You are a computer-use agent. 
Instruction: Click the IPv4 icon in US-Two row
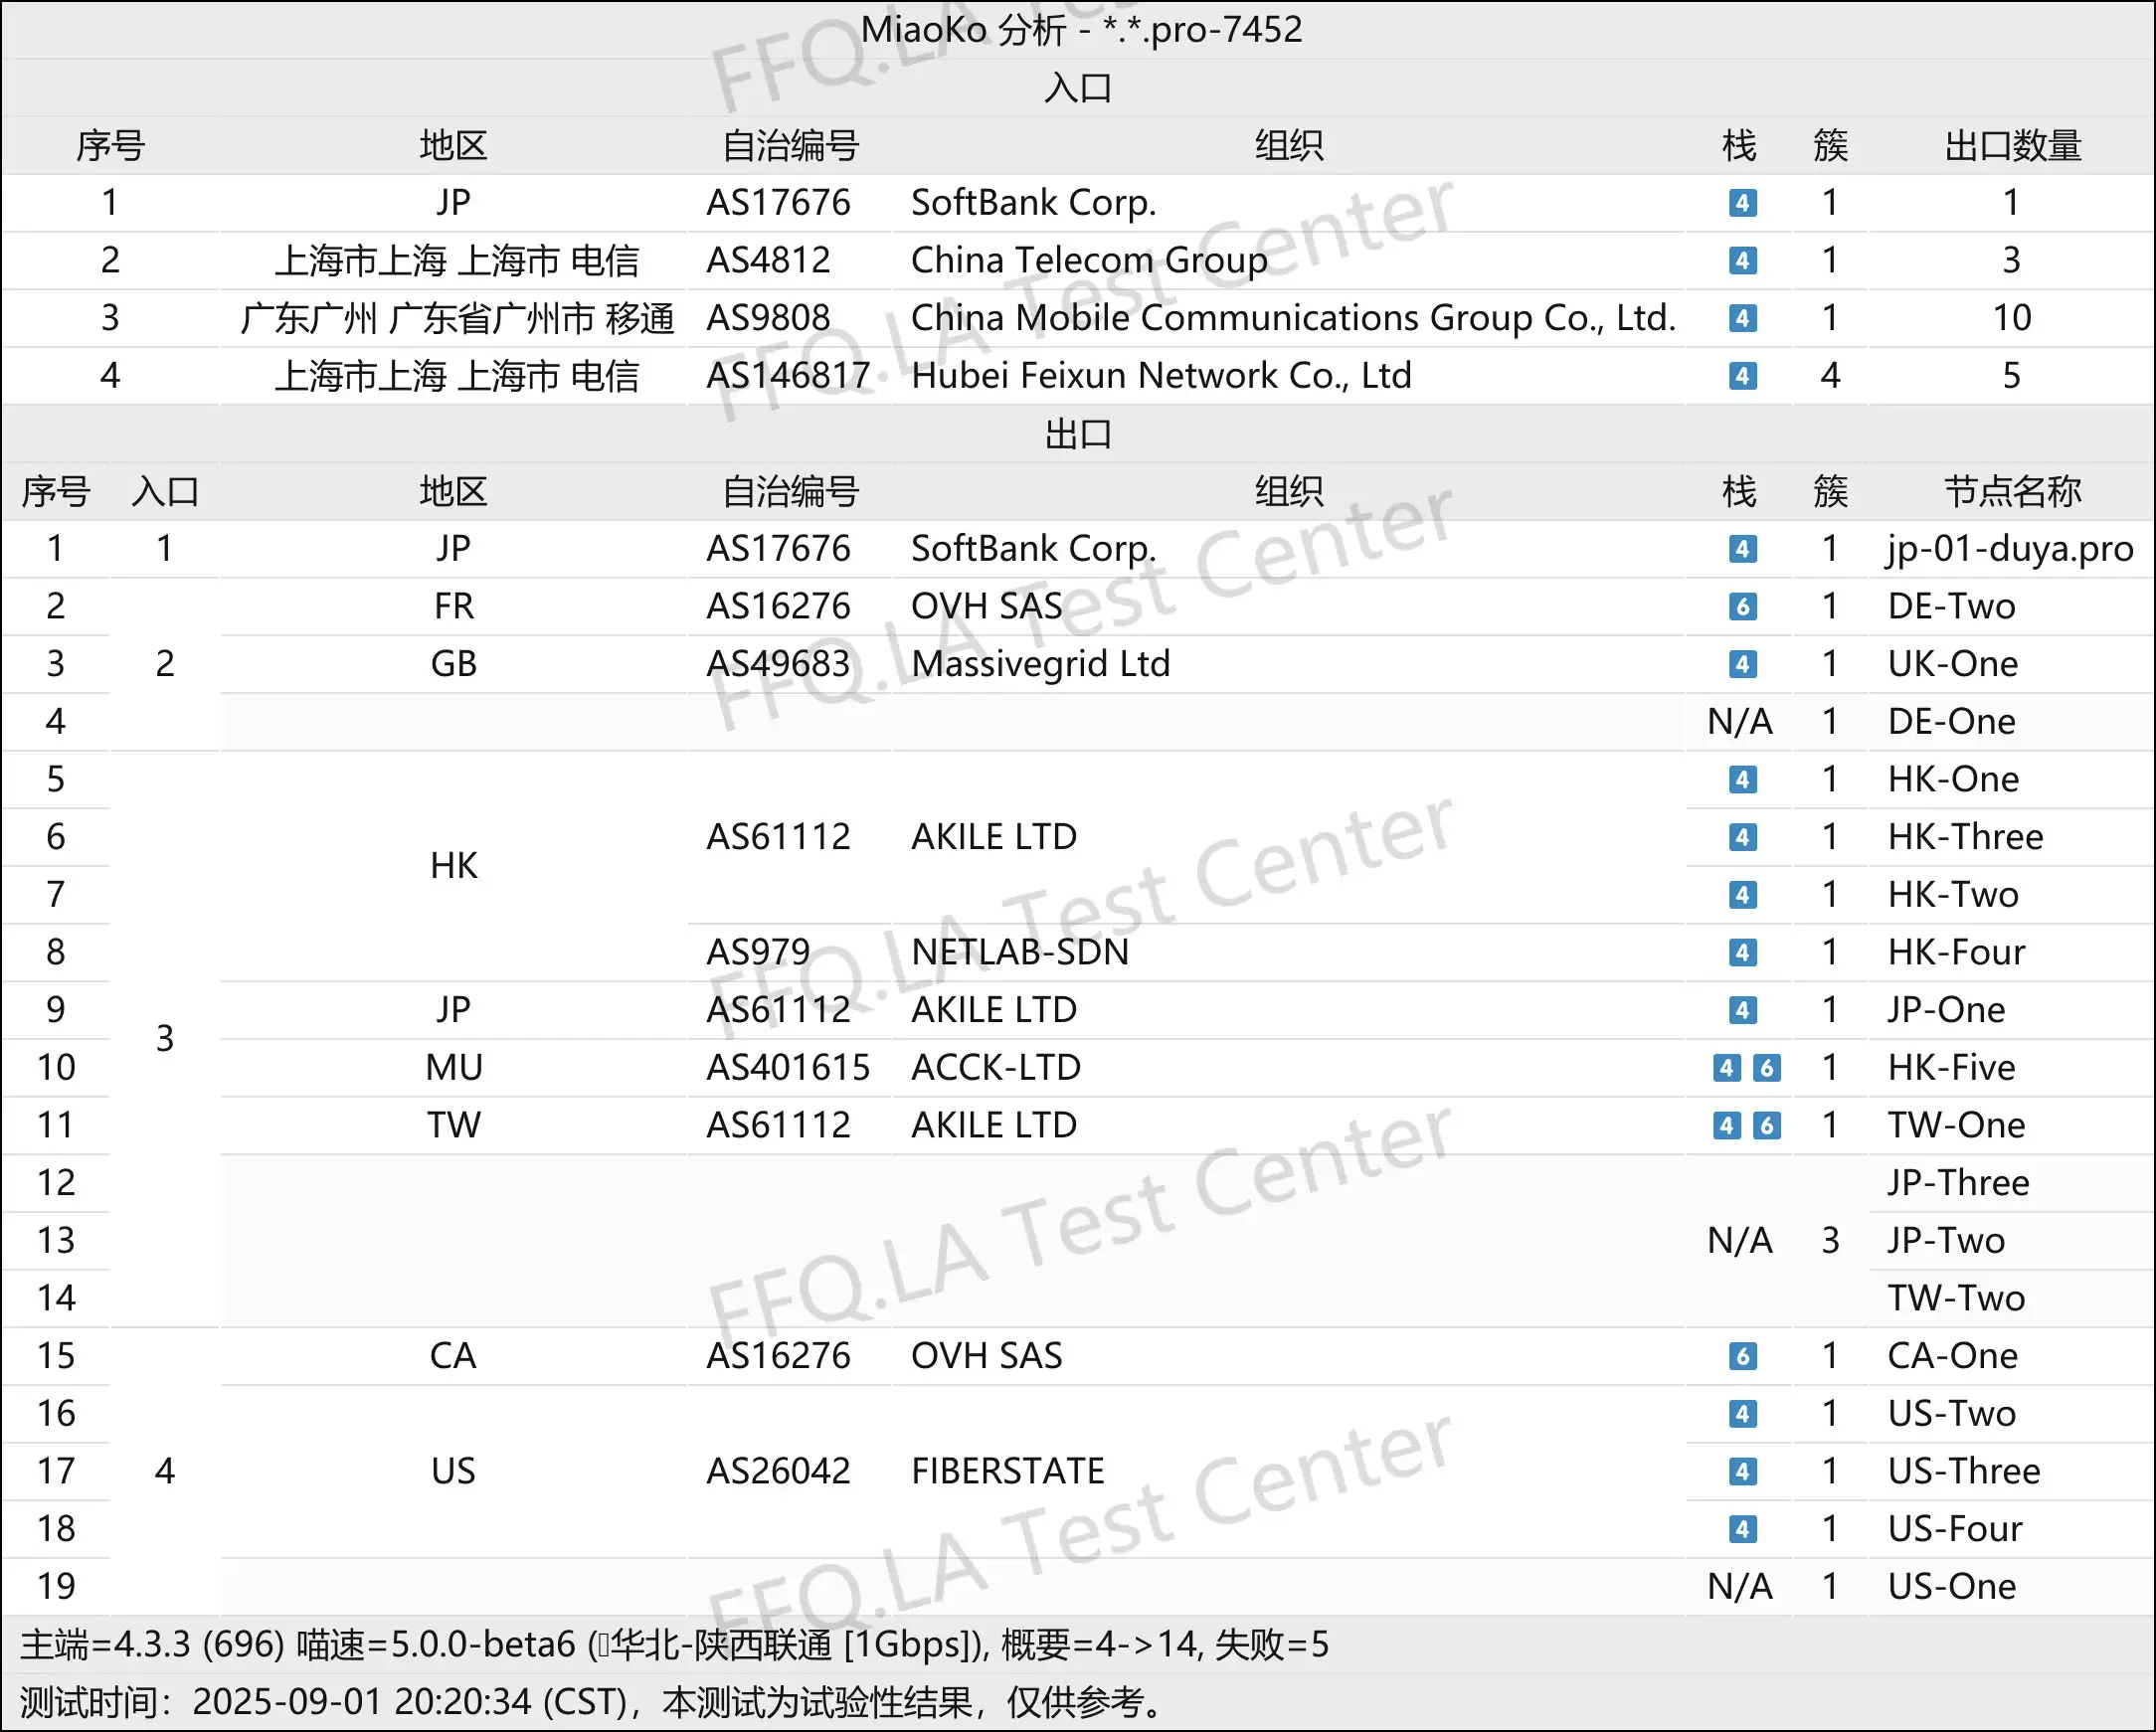coord(1742,1414)
